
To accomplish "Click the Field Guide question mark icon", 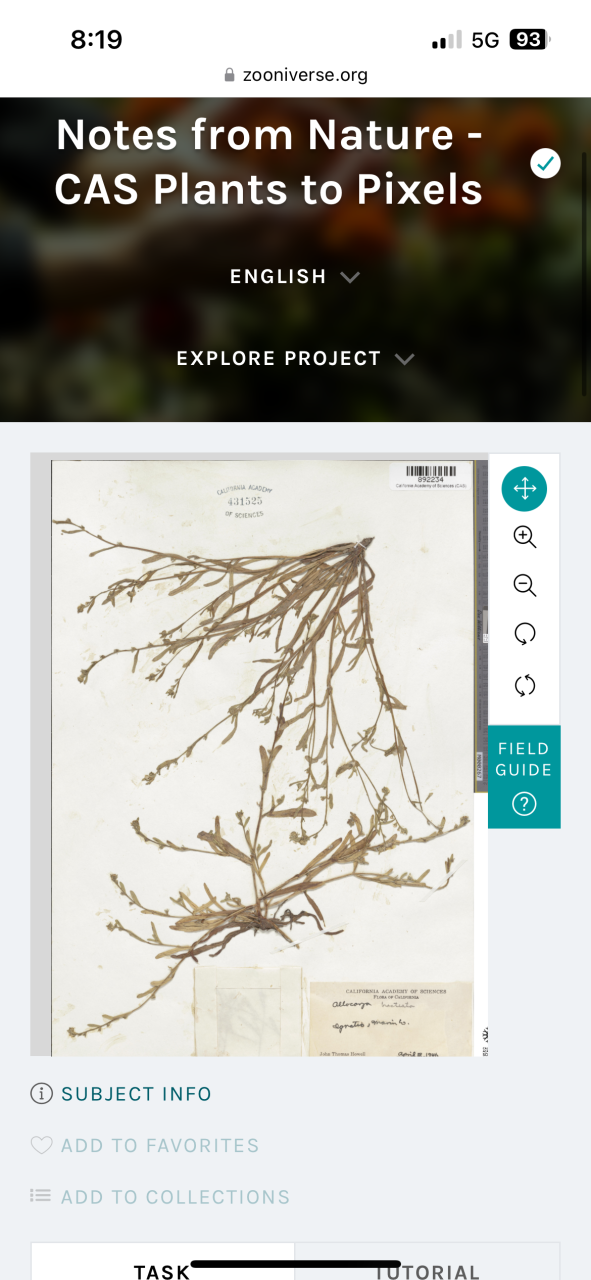I will [x=524, y=803].
